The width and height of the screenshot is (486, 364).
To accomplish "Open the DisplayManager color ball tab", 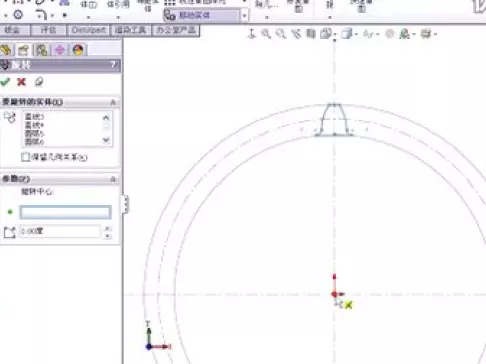I will coord(78,50).
